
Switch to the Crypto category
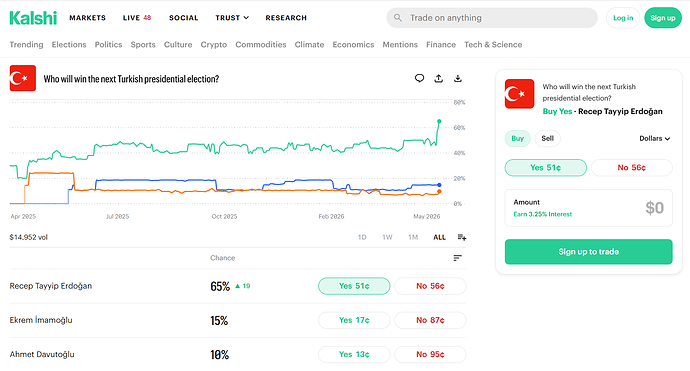click(x=214, y=44)
